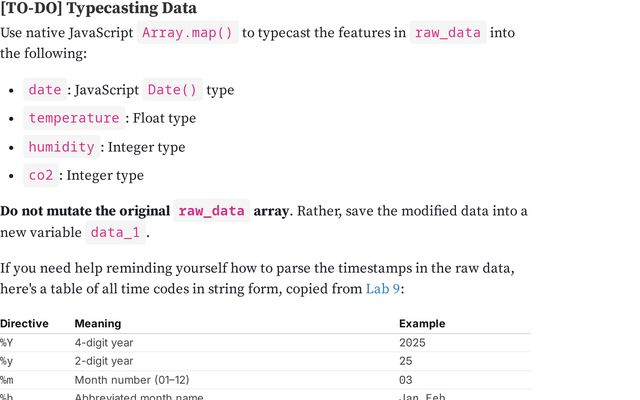Click the date code label
The image size is (640, 400).
coord(45,90)
